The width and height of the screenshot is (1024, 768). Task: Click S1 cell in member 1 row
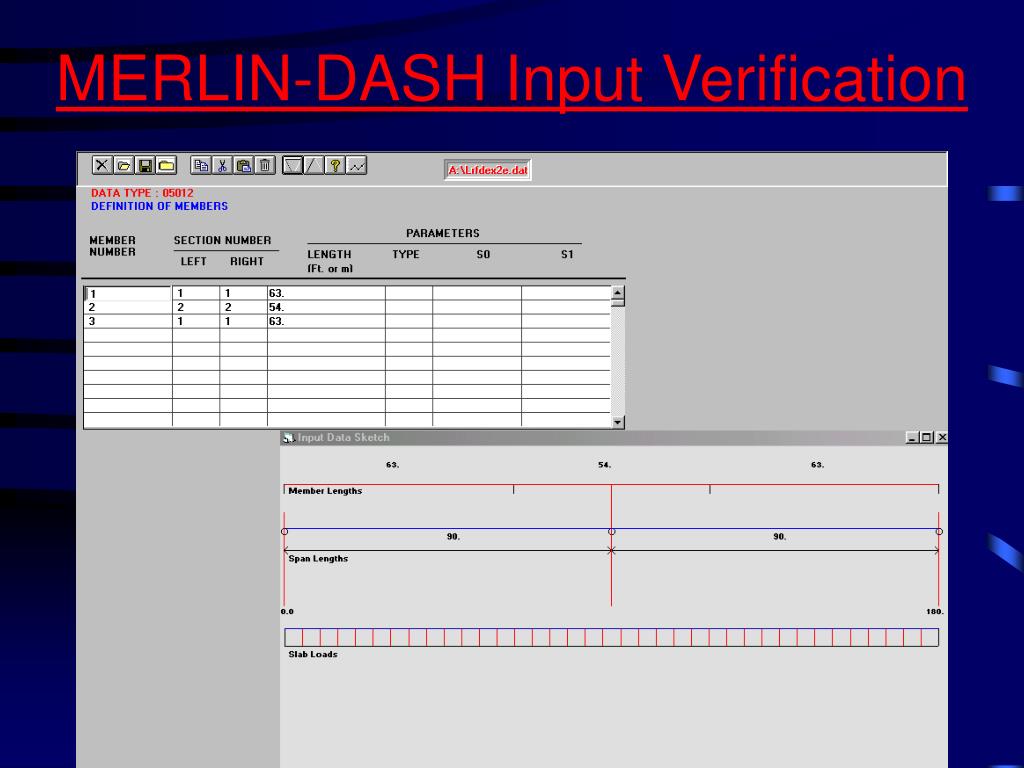[x=566, y=293]
